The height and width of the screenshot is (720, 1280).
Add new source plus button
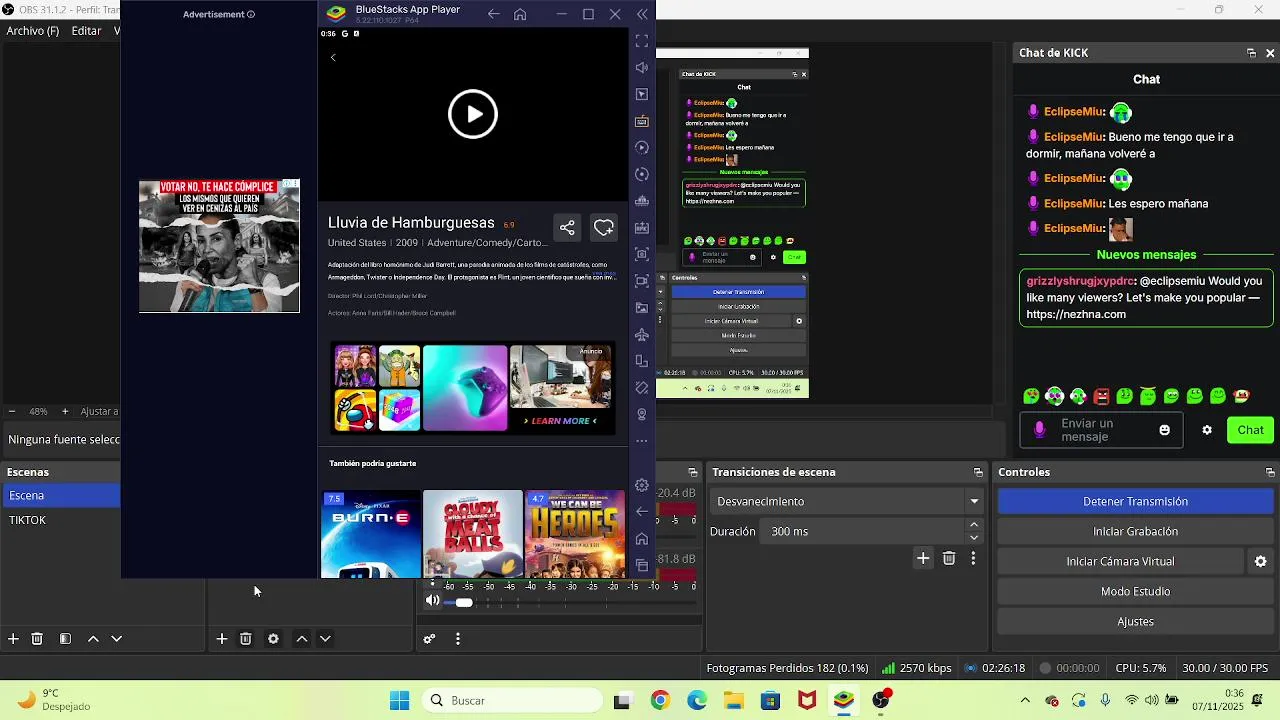222,639
